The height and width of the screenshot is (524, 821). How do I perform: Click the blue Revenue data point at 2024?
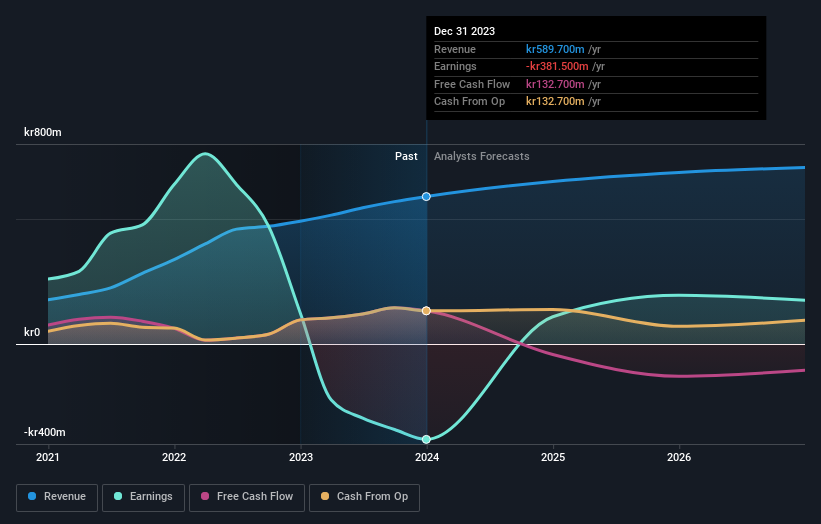(426, 196)
